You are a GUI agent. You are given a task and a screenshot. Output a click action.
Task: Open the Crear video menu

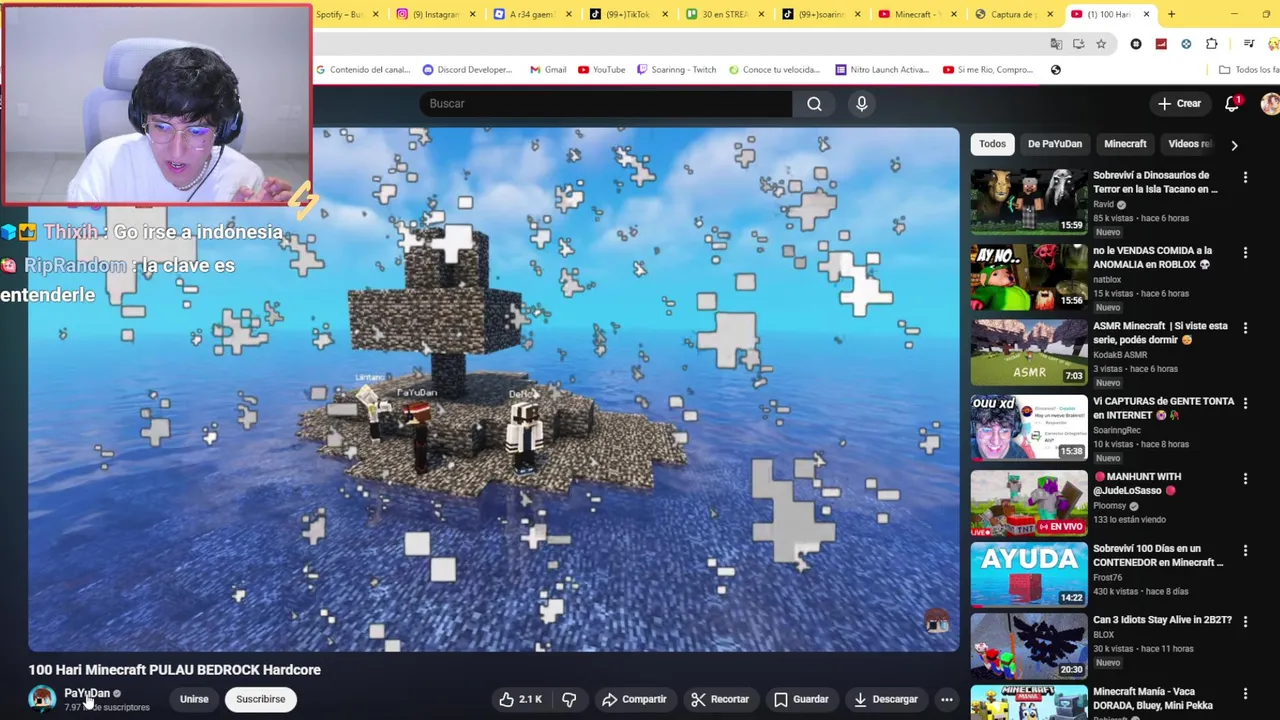point(1180,104)
